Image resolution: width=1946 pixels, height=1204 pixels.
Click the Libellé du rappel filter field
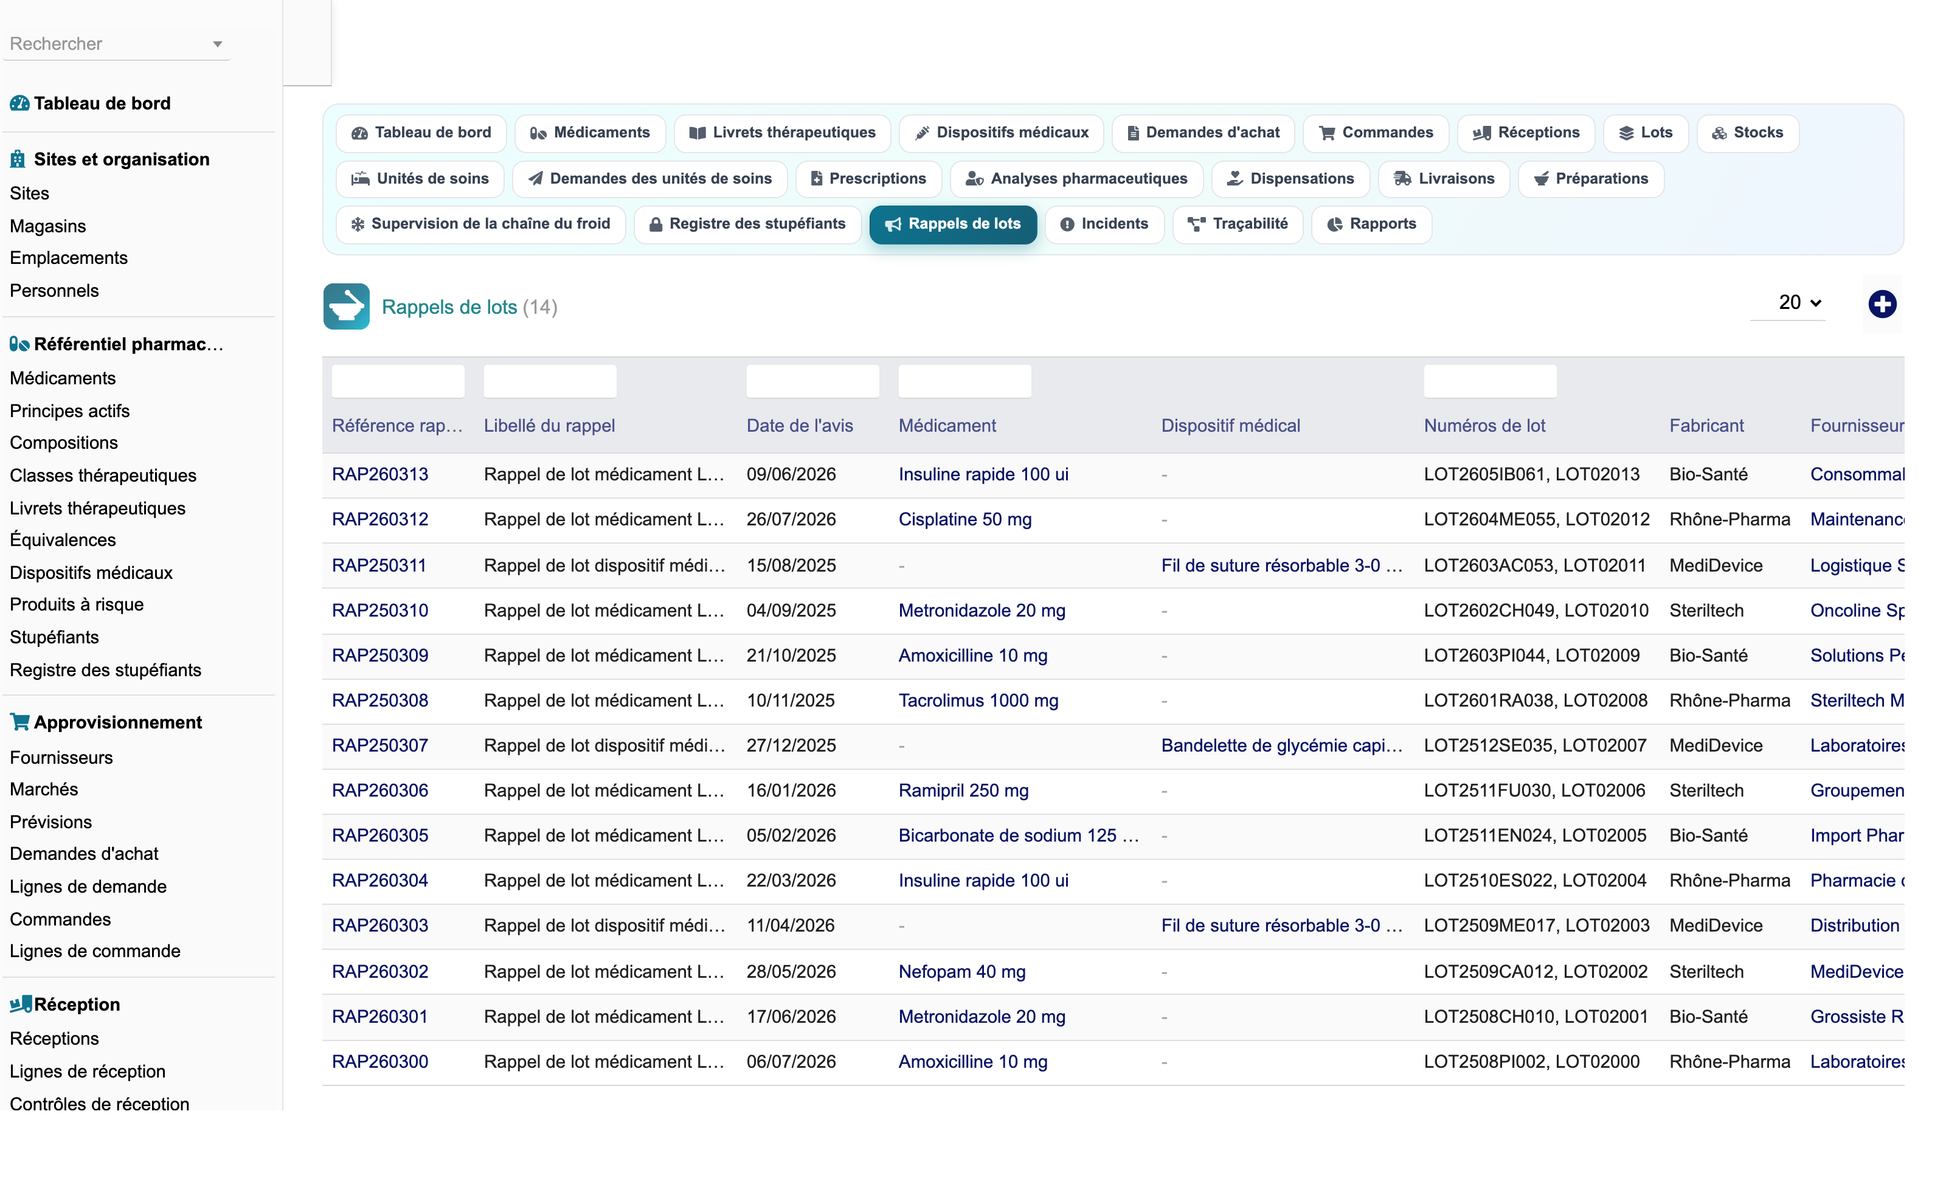pos(550,381)
